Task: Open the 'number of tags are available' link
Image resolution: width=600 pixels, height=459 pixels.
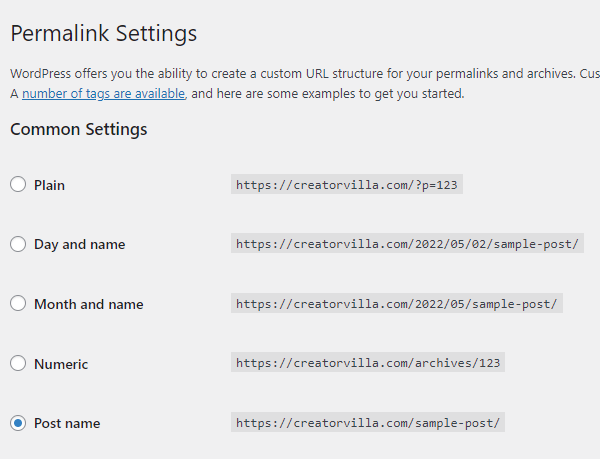Action: (x=103, y=94)
